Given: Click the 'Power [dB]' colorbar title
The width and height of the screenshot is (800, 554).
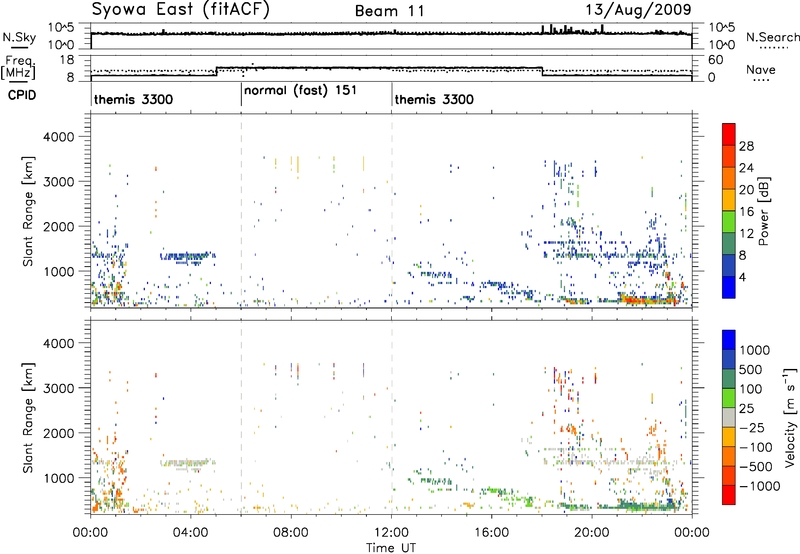Looking at the screenshot, I should point(763,211).
